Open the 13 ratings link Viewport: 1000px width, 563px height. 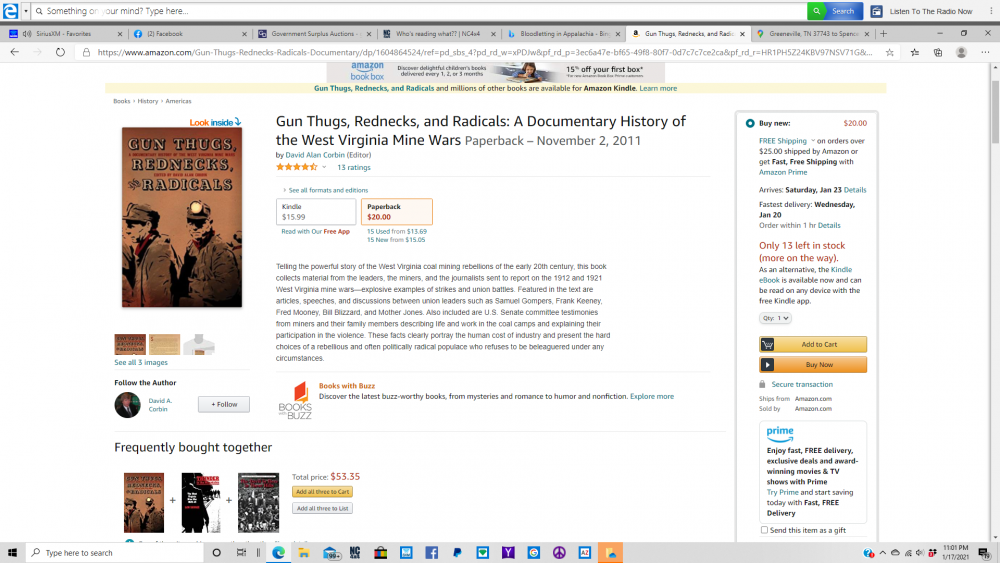click(x=353, y=168)
